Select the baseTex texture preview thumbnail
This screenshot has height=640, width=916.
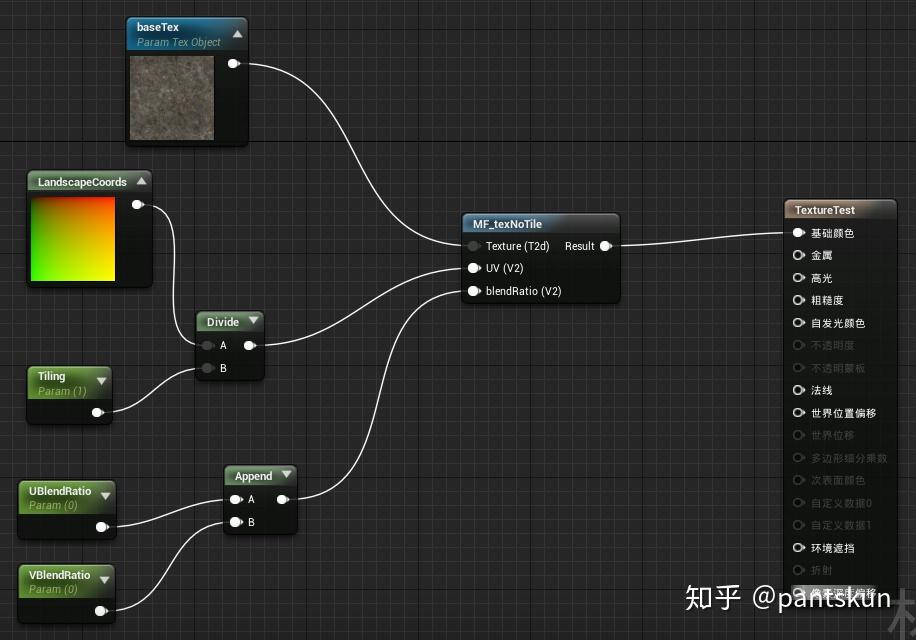pos(172,98)
